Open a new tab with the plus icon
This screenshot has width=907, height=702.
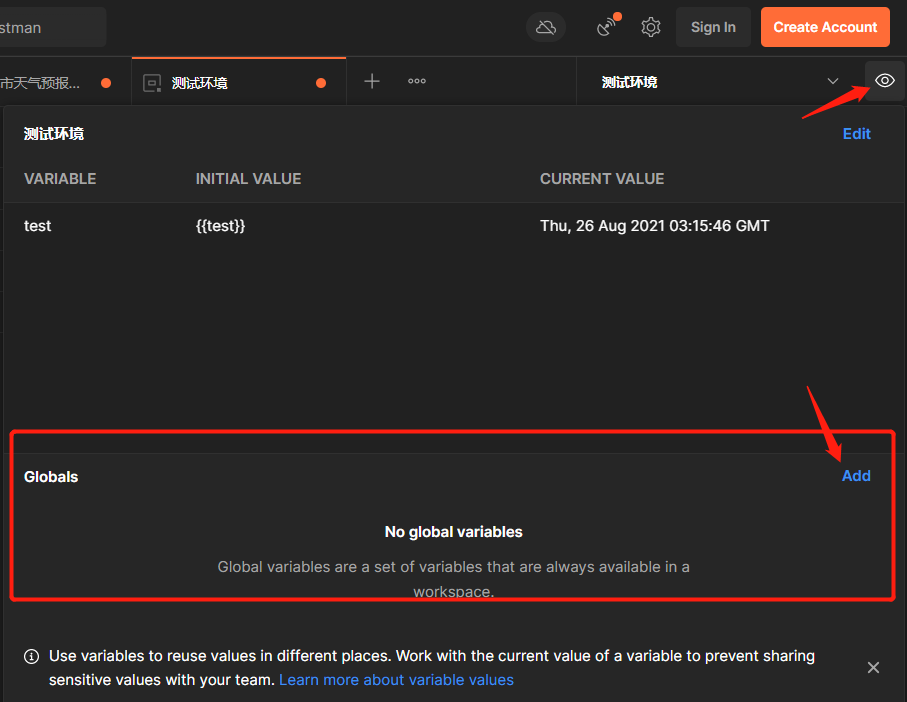tap(372, 82)
